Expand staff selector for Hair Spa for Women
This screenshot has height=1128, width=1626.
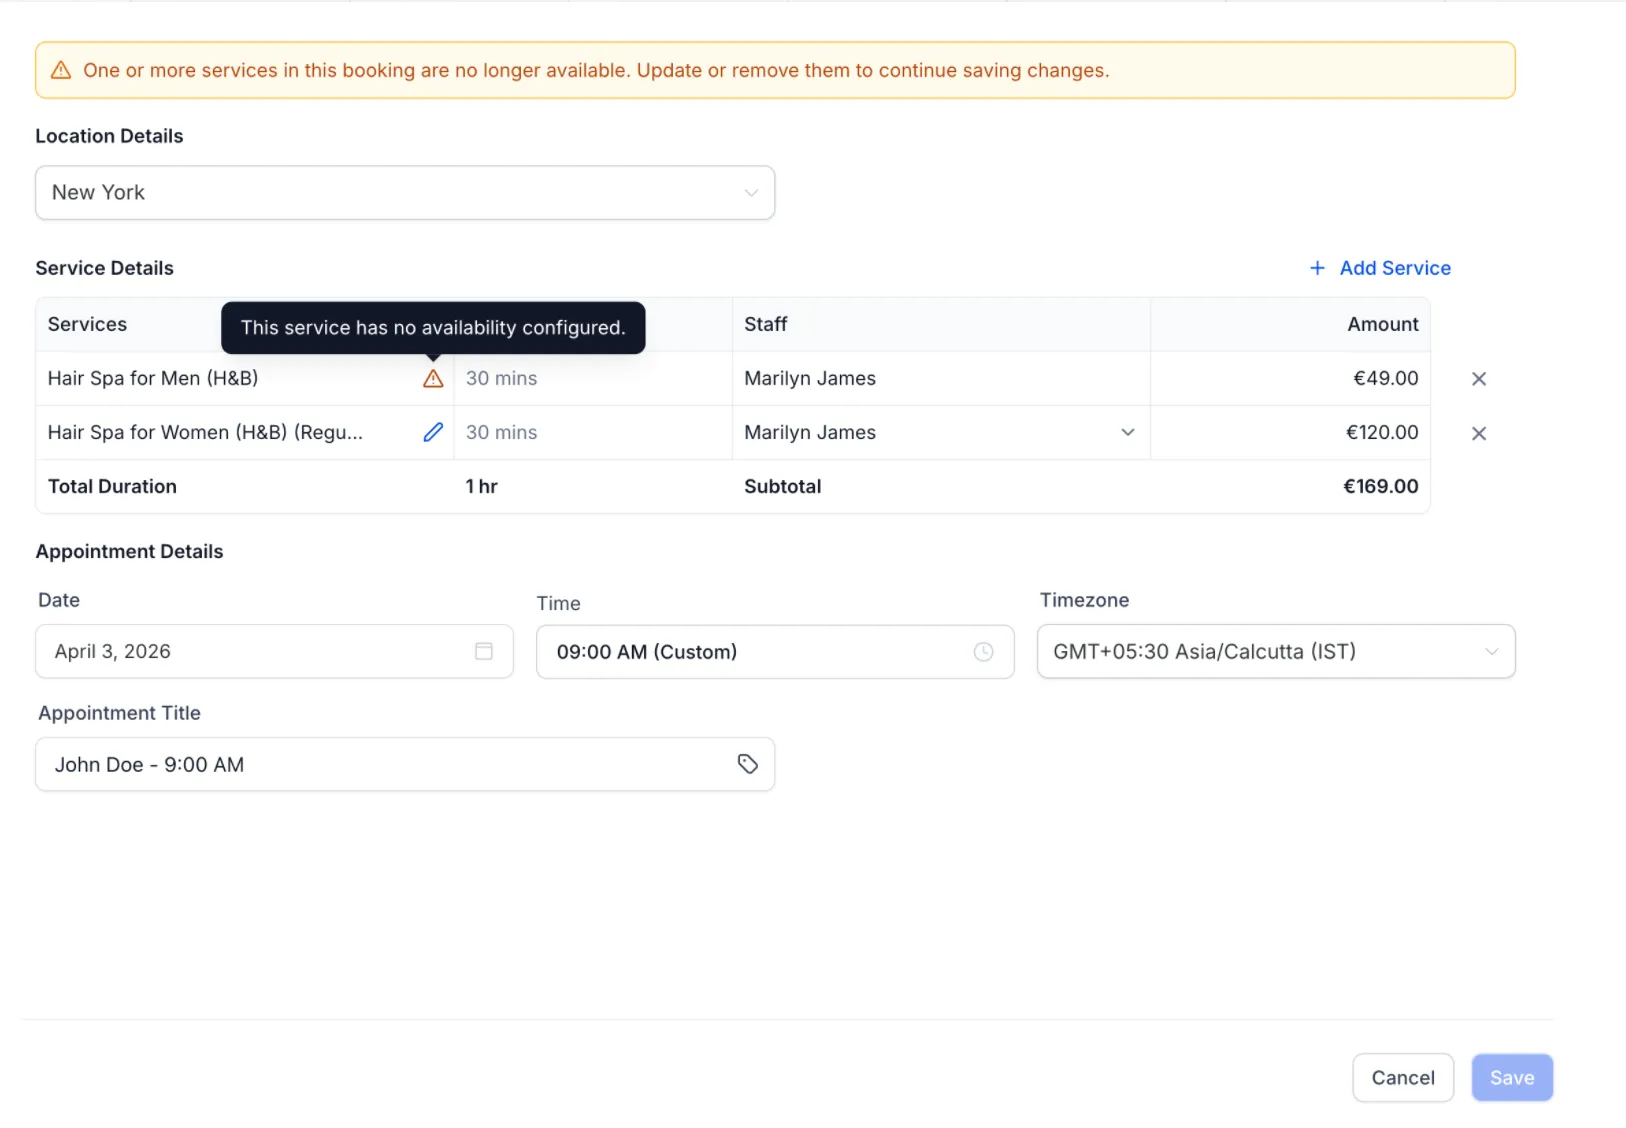pos(1128,432)
